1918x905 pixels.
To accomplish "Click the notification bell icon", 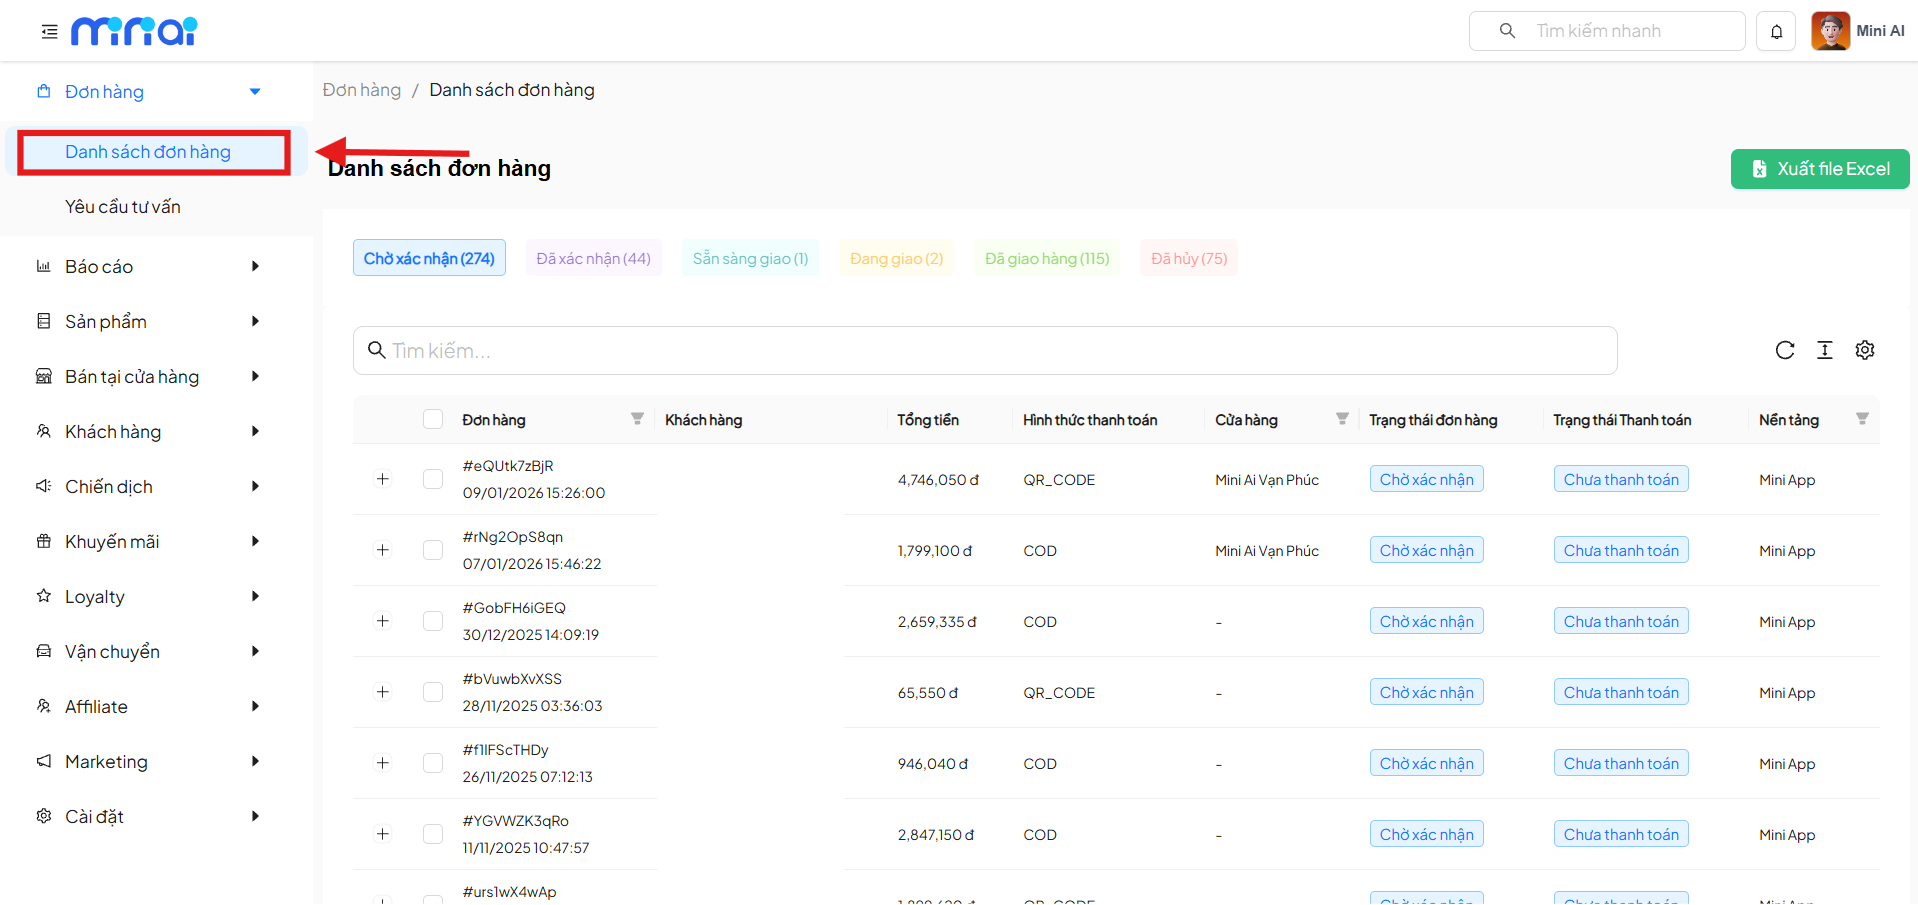I will point(1776,32).
